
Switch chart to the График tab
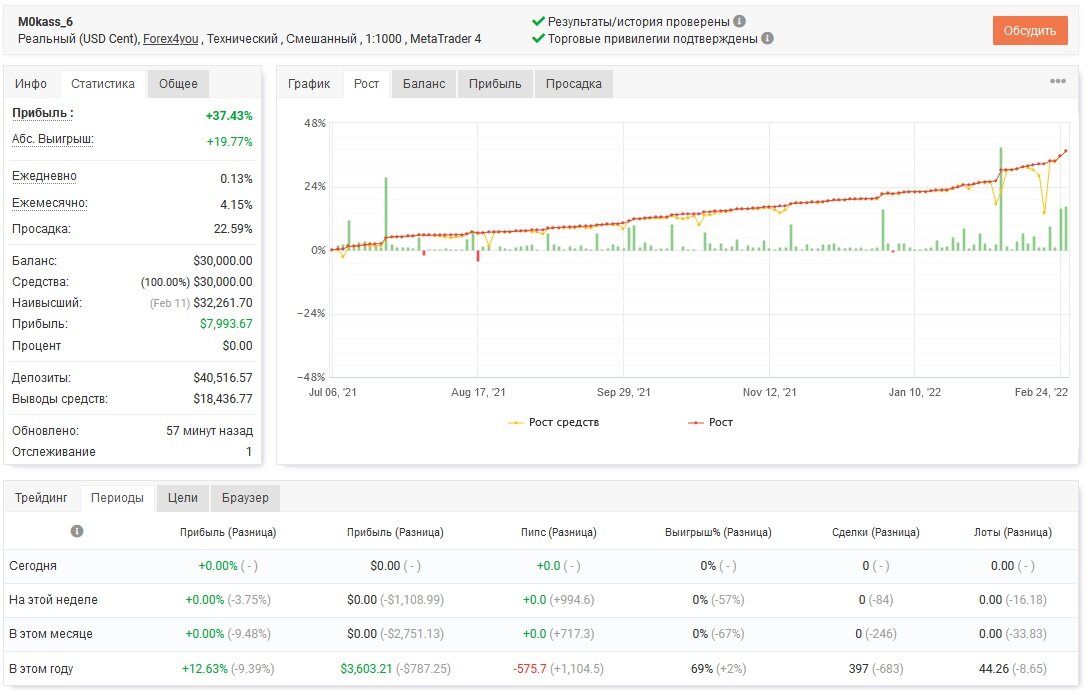click(x=309, y=84)
